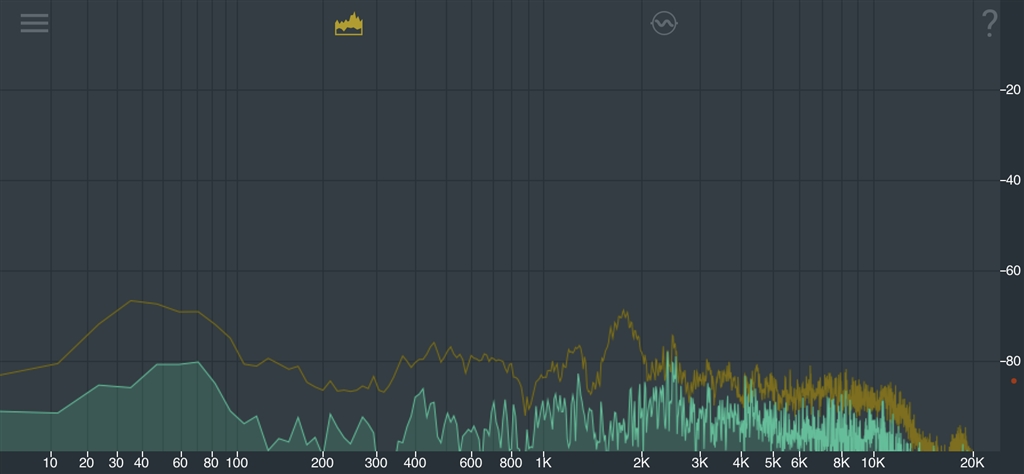Image resolution: width=1024 pixels, height=474 pixels.
Task: Open the hamburger menu
Action: tap(34, 24)
